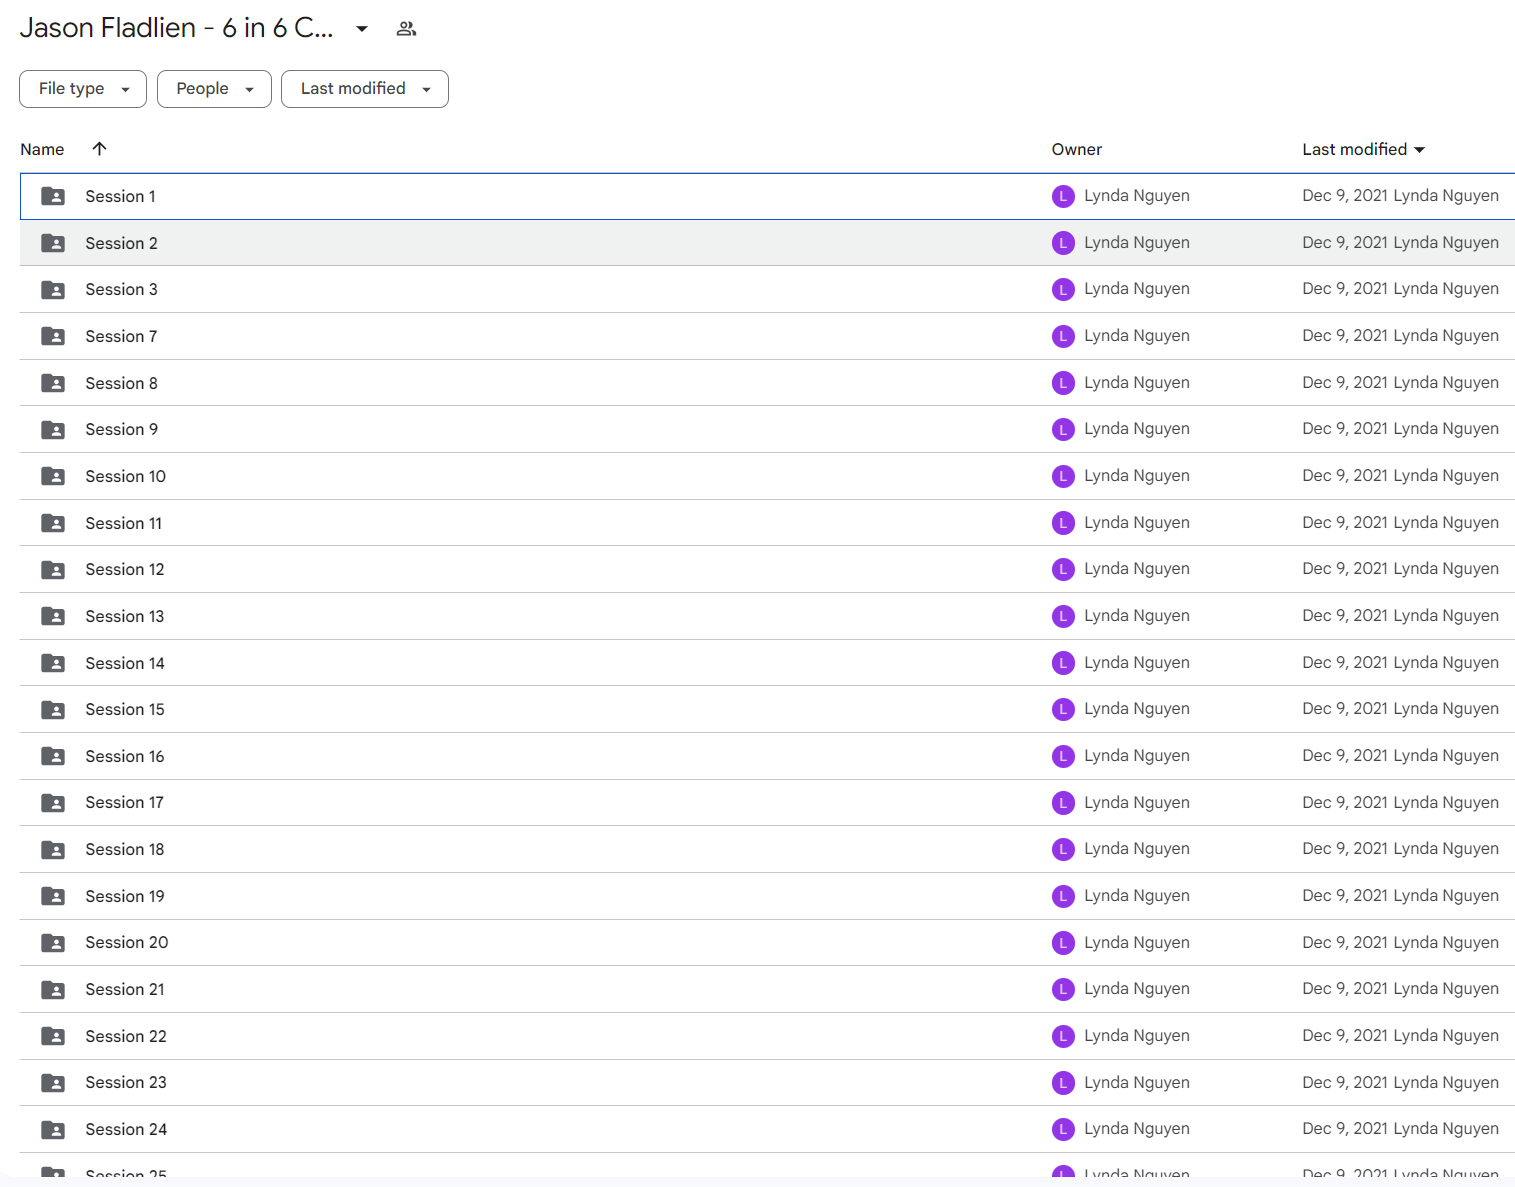Image resolution: width=1515 pixels, height=1187 pixels.
Task: Click the Jason Fladlien folder title
Action: click(x=176, y=28)
